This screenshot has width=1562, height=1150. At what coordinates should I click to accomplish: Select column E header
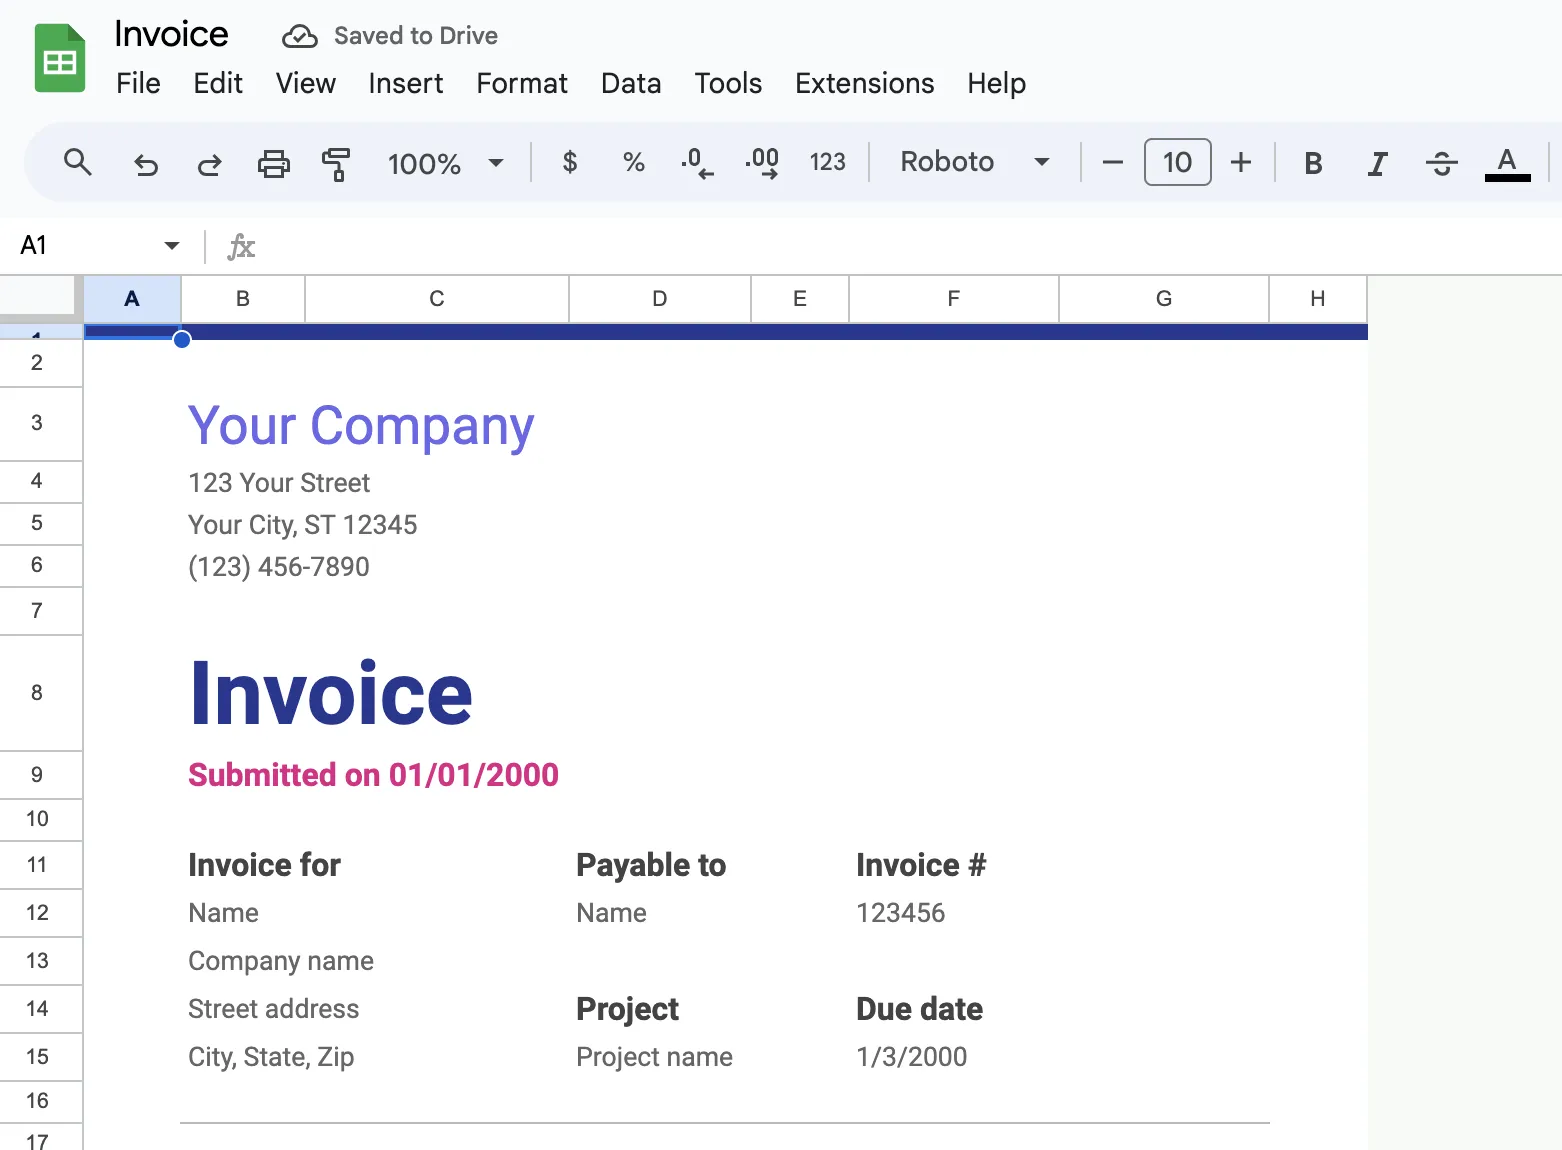click(x=800, y=299)
